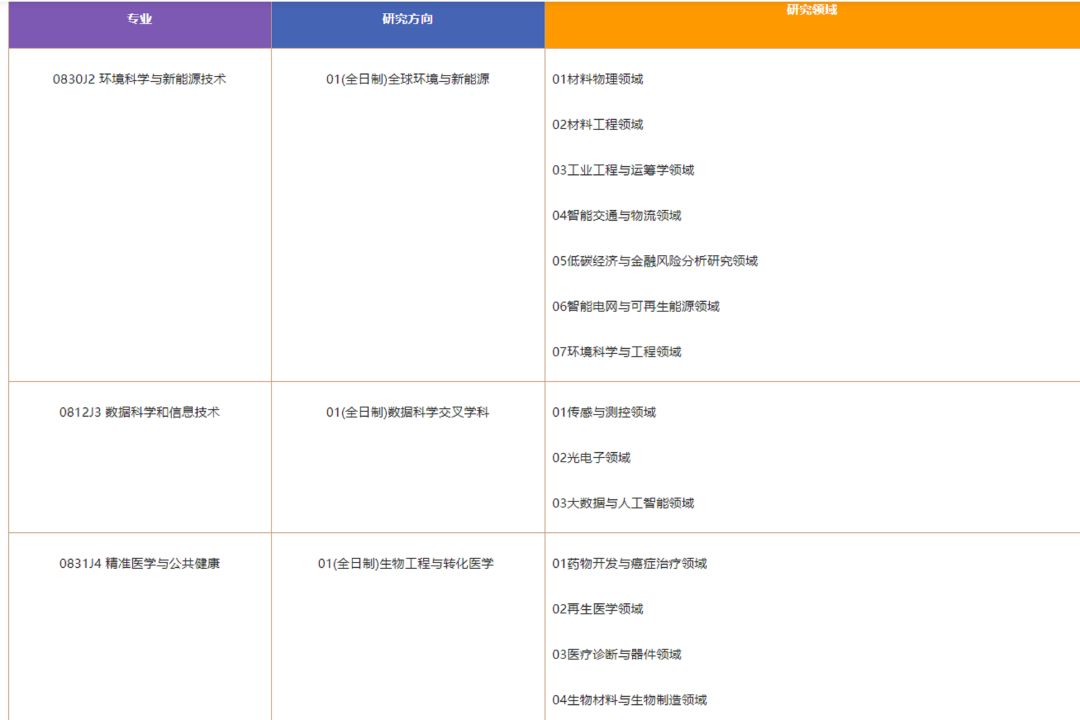The image size is (1080, 720).
Task: Select 02光电子领域 entry
Action: pyautogui.click(x=591, y=458)
